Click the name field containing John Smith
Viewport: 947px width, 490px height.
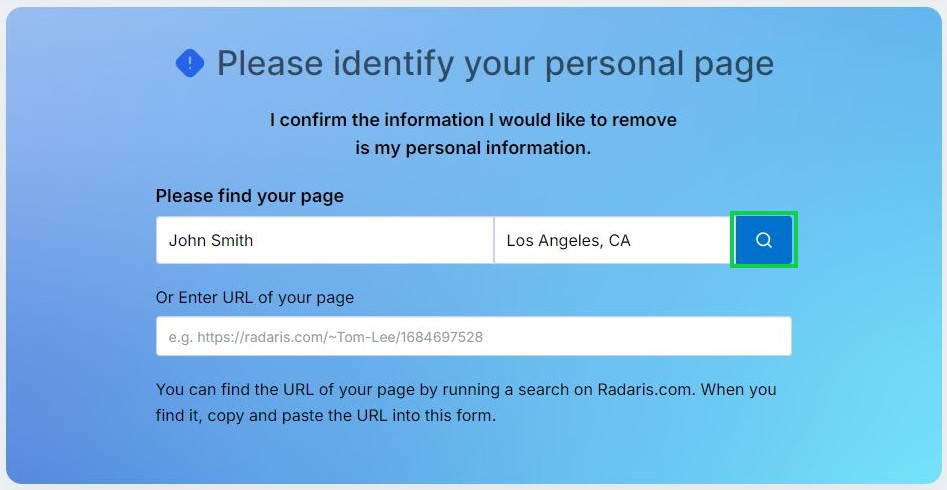point(324,240)
